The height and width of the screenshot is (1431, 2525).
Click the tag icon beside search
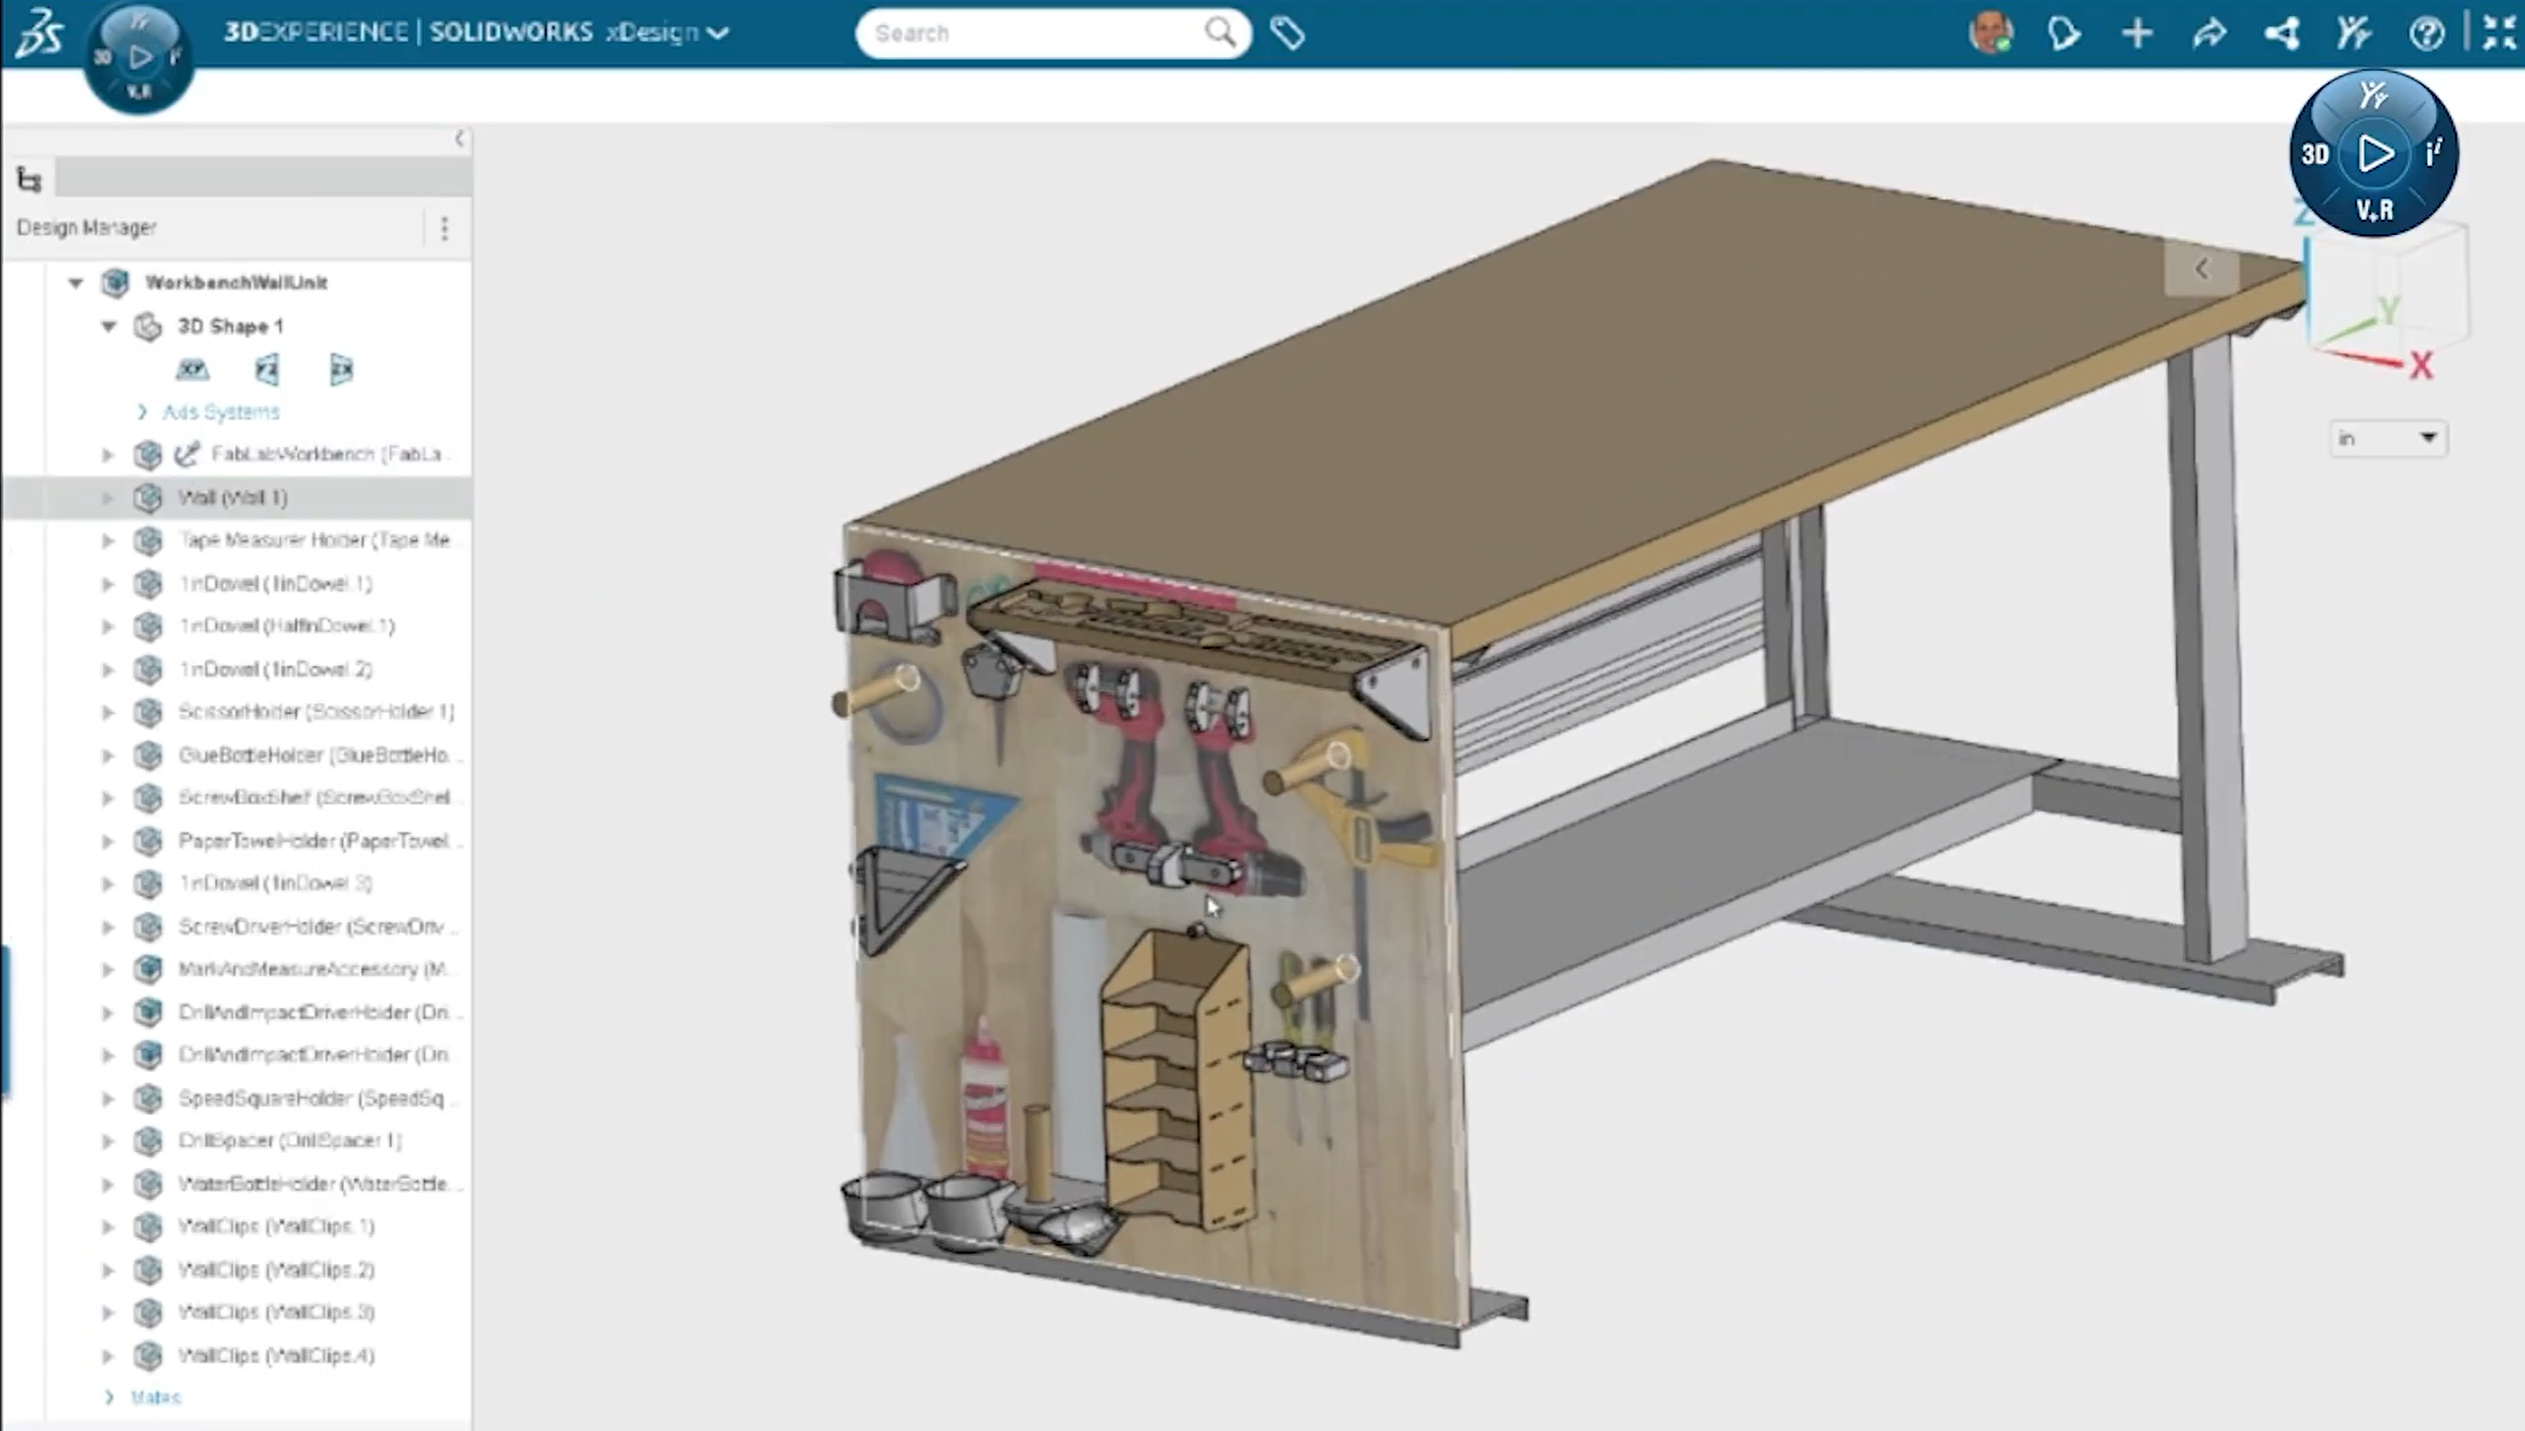(1286, 34)
